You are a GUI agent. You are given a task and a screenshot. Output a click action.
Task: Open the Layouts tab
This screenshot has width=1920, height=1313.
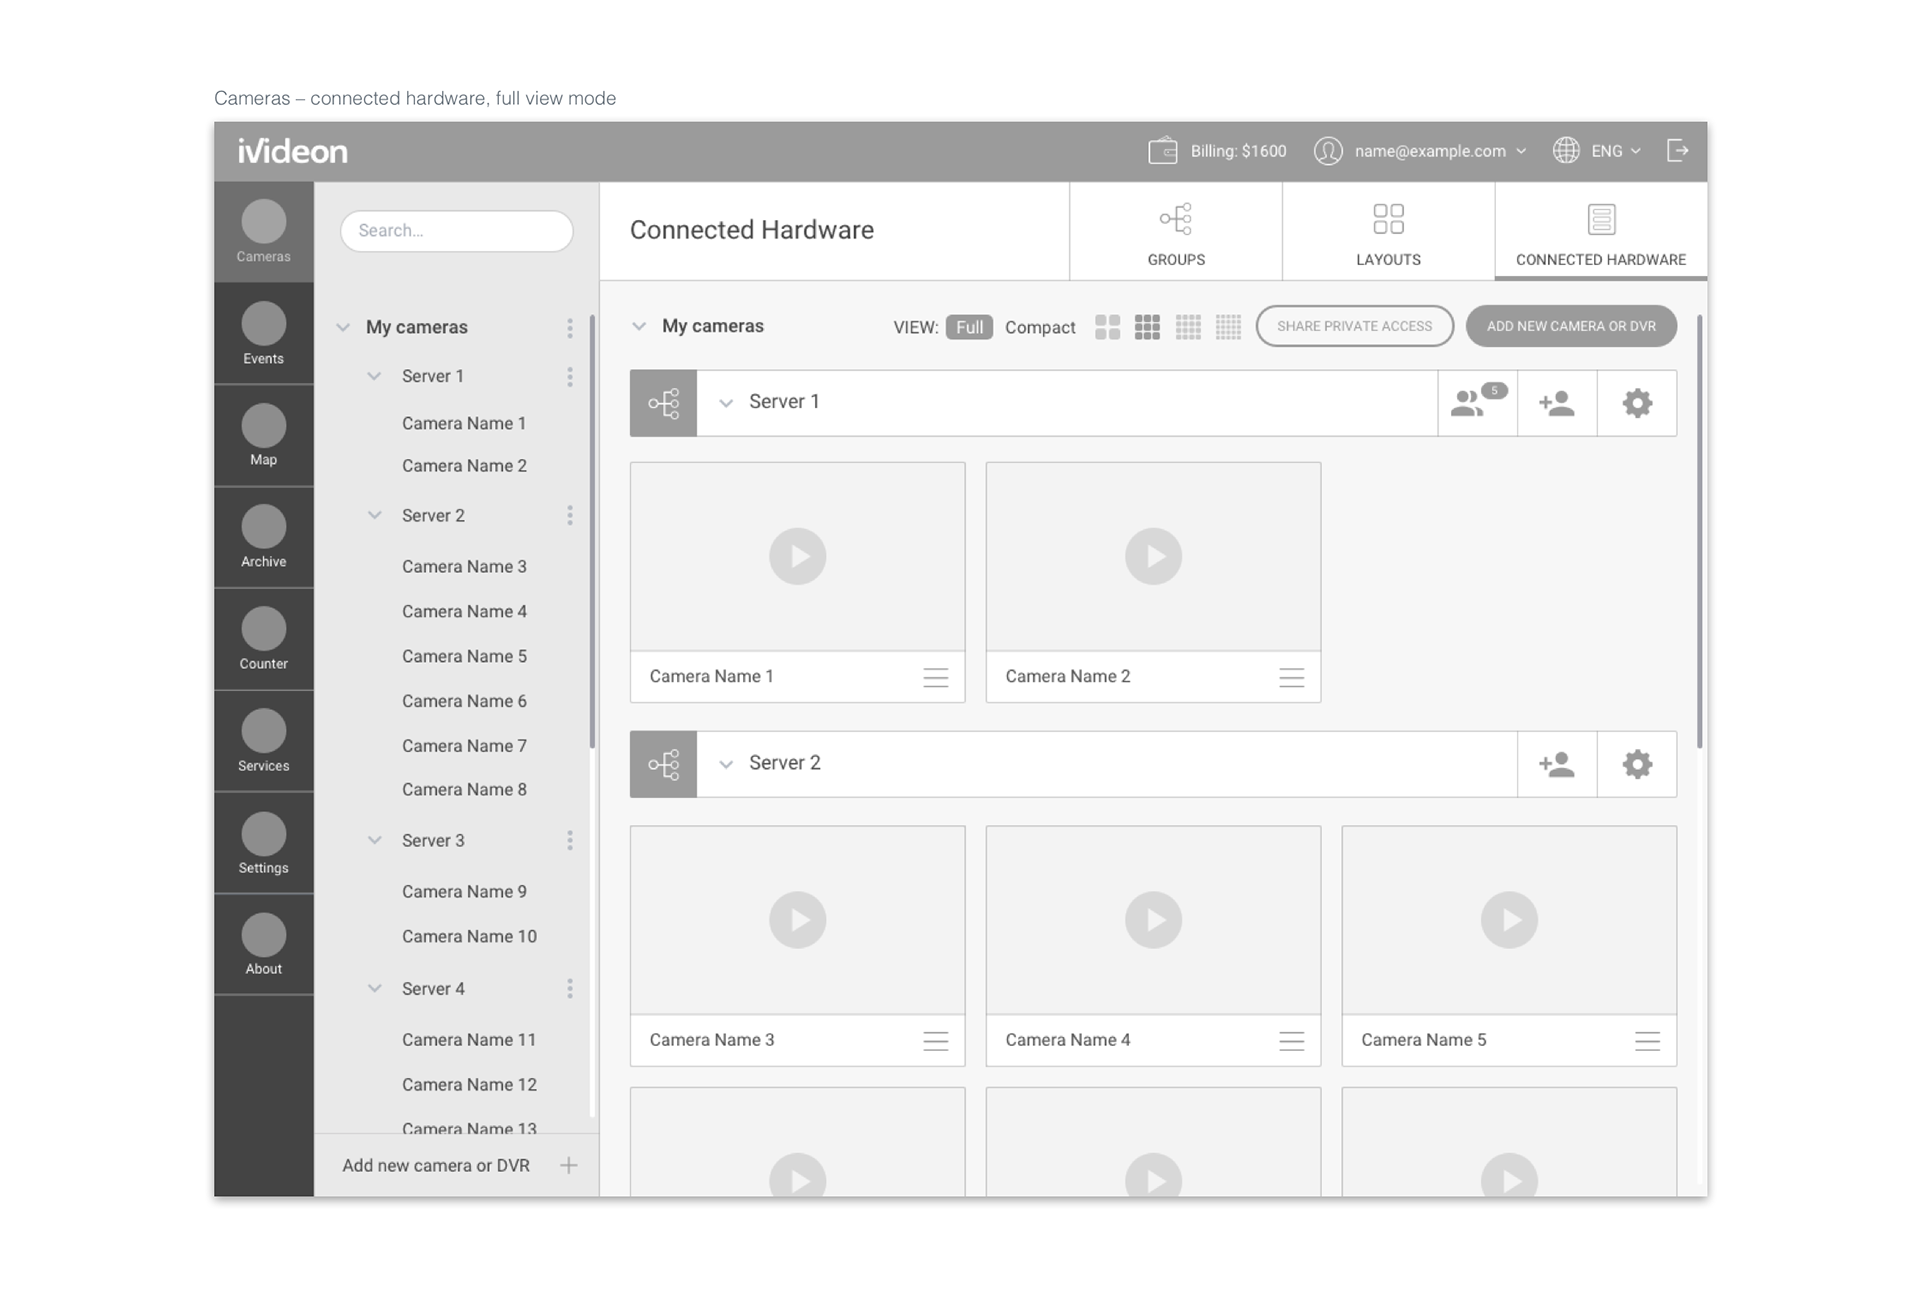(x=1388, y=232)
